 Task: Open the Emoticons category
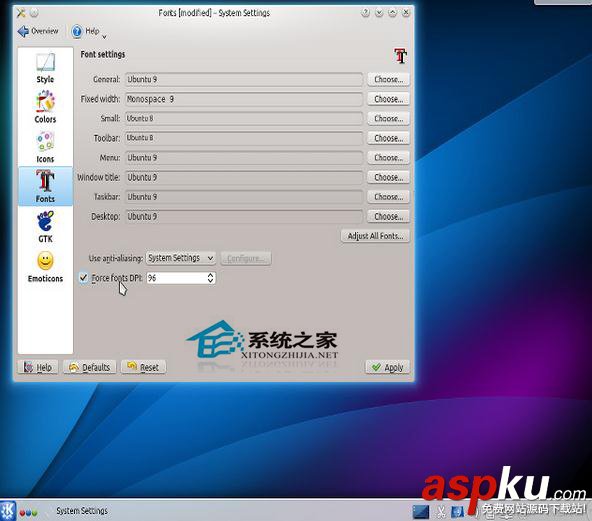[x=45, y=267]
